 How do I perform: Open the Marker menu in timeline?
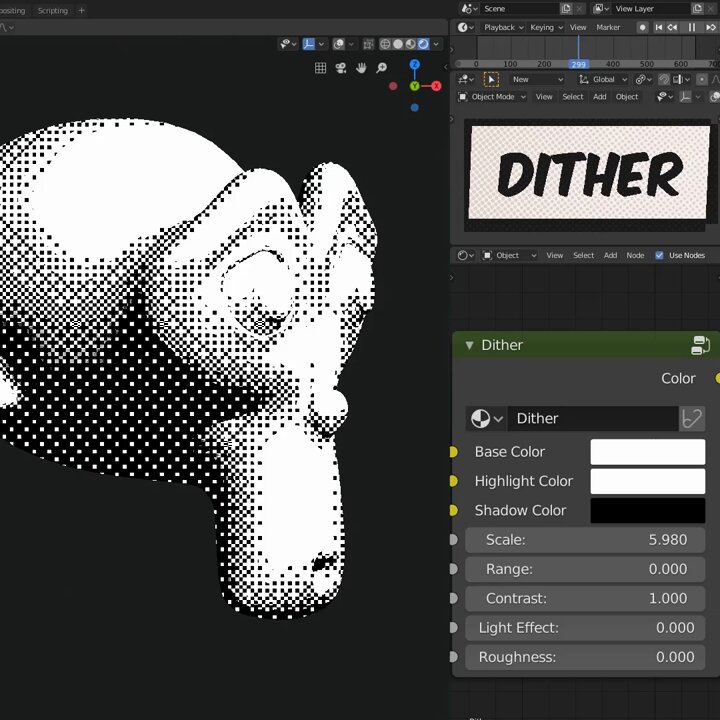pos(608,28)
